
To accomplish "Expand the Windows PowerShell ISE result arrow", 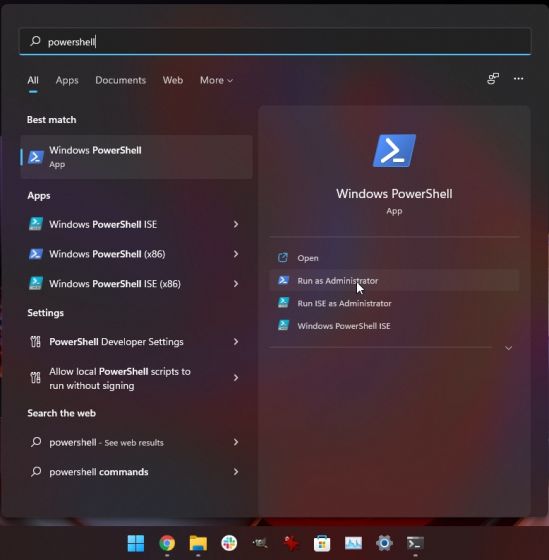I will (236, 224).
